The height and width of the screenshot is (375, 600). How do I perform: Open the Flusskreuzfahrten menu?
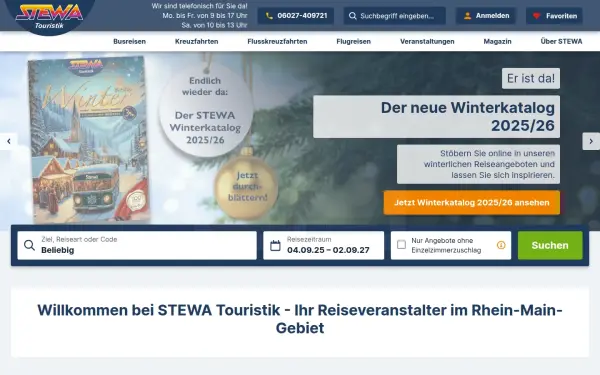(x=277, y=41)
